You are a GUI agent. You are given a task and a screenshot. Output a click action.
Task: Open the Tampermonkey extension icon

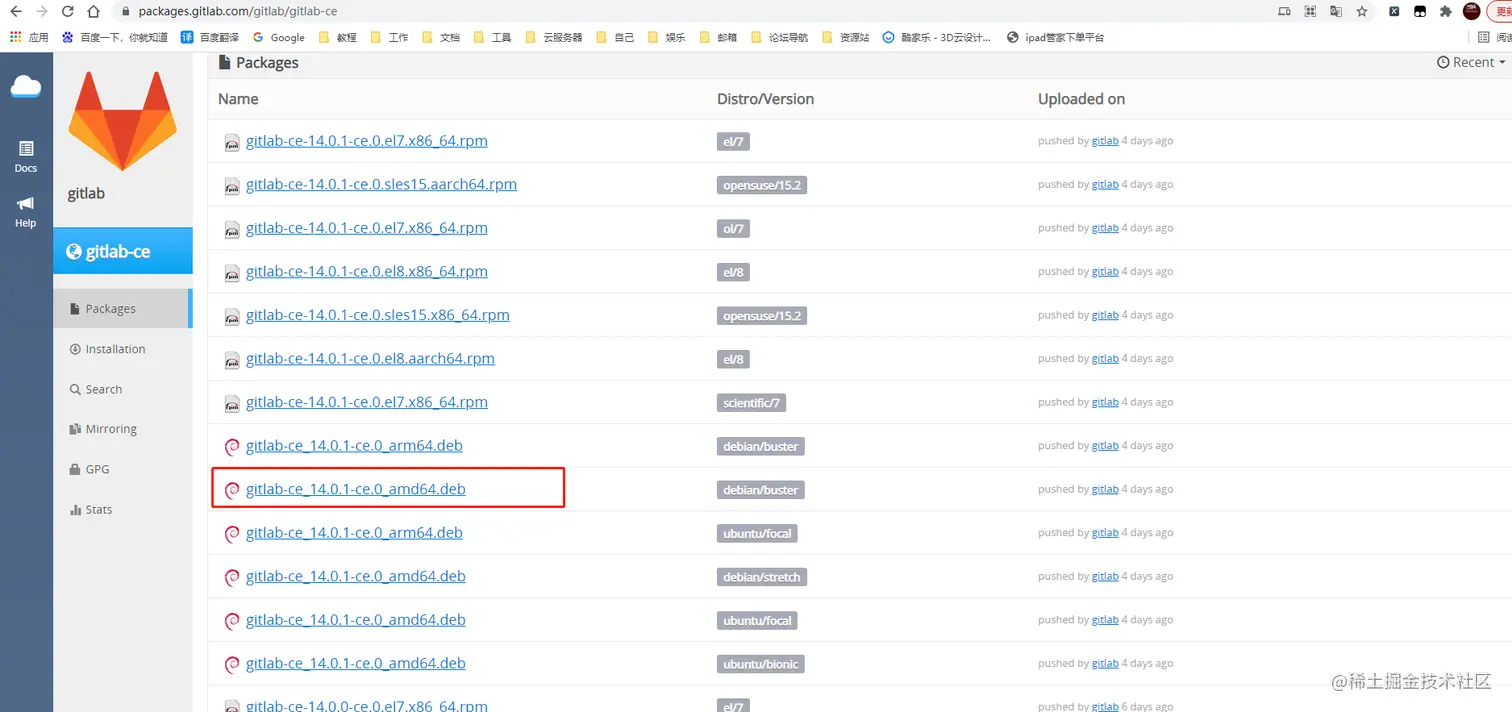click(1420, 12)
